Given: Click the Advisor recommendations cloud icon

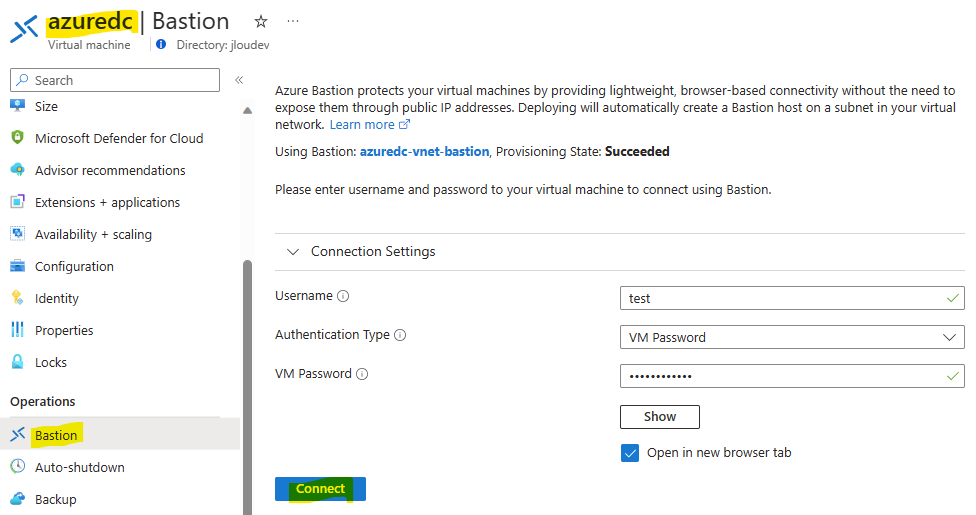Looking at the screenshot, I should click(17, 170).
